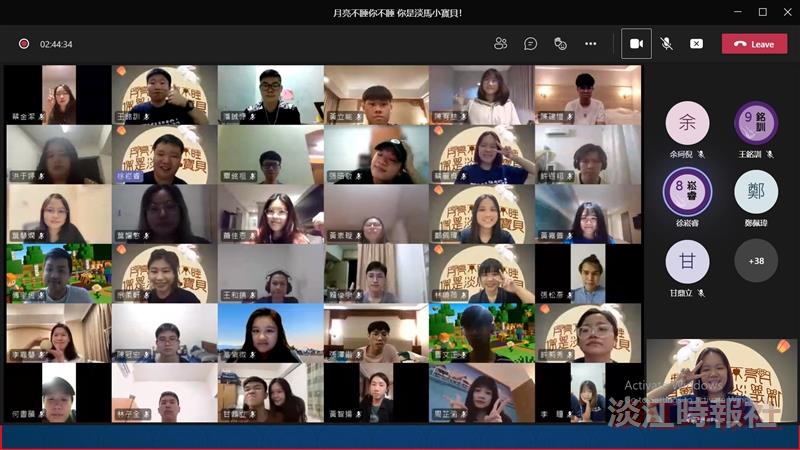Select the 甘 participant avatar
Viewport: 800px width, 450px height.
pyautogui.click(x=687, y=261)
